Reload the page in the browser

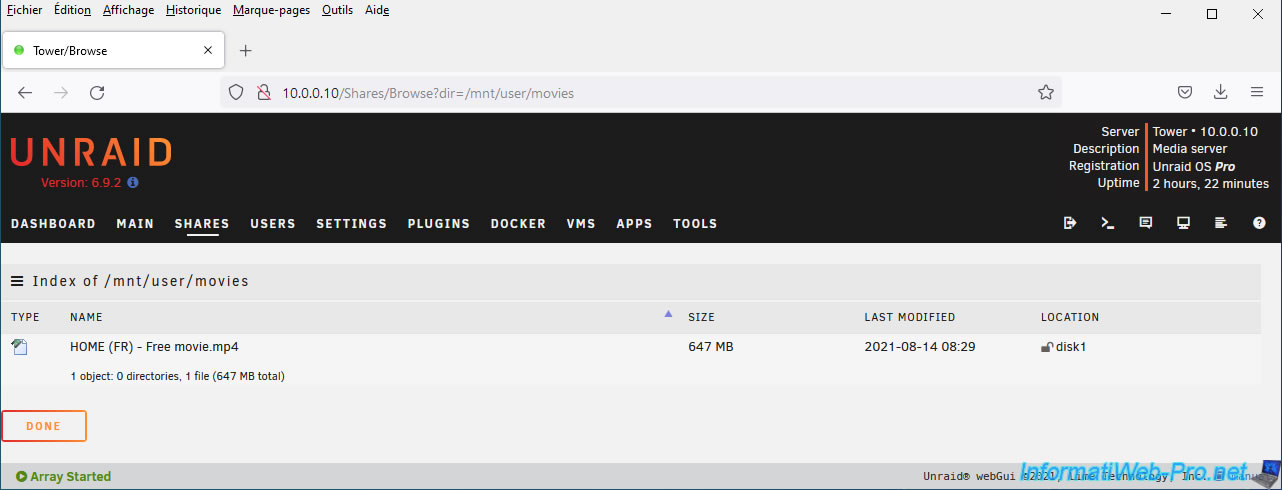tap(97, 92)
